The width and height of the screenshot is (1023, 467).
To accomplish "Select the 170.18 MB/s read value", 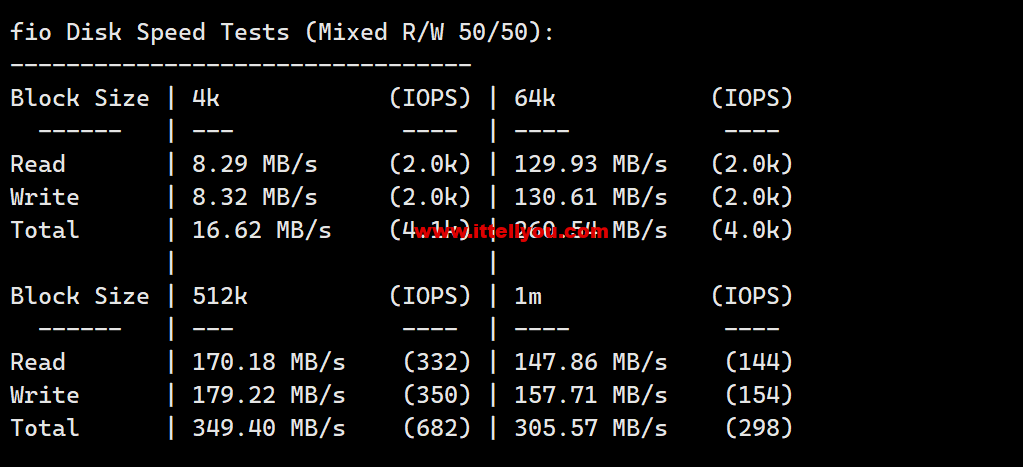I will [x=269, y=363].
